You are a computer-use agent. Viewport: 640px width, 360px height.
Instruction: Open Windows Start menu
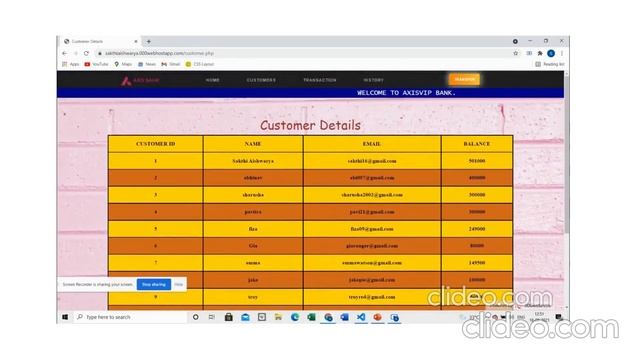tap(65, 317)
